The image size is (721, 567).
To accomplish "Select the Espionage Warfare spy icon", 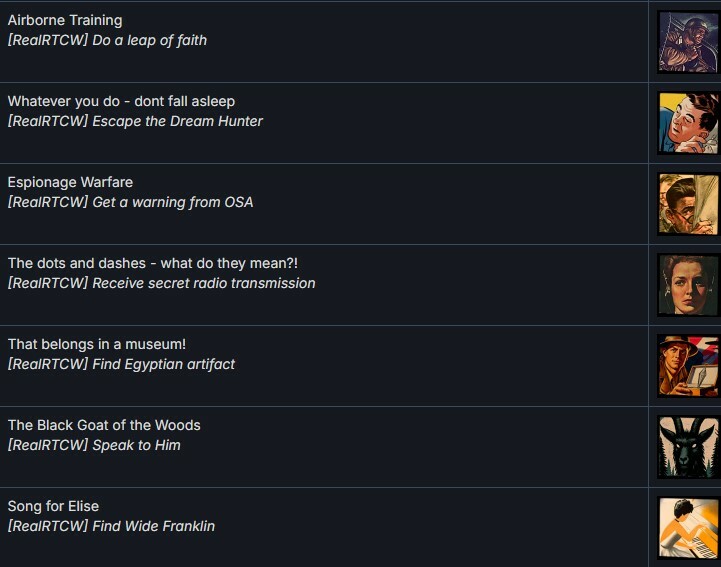I will 689,204.
